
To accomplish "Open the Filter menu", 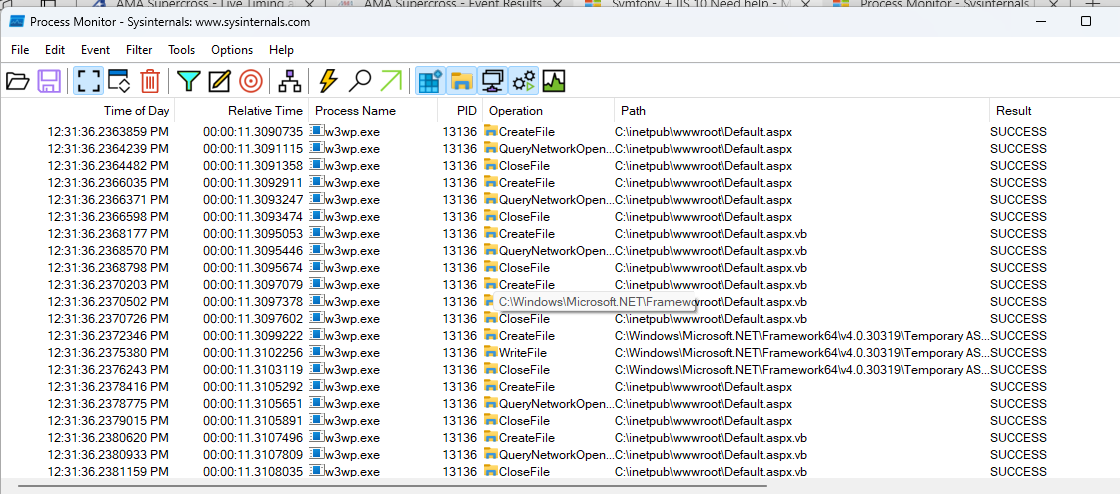I will (x=139, y=50).
